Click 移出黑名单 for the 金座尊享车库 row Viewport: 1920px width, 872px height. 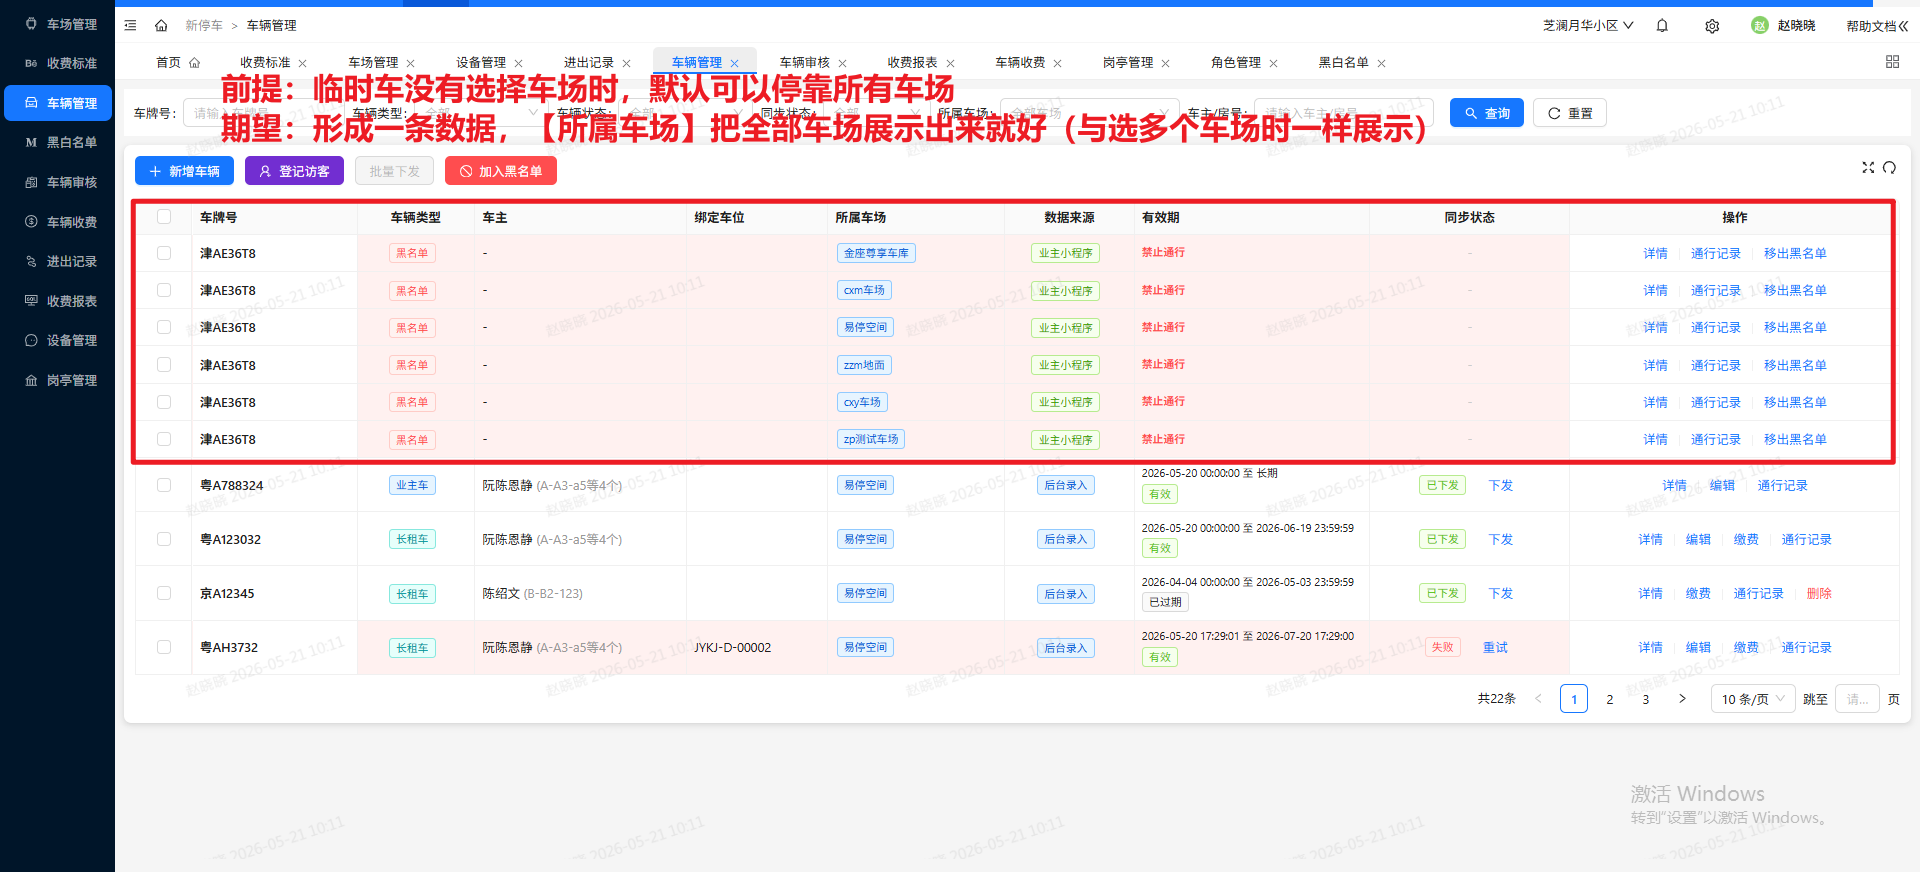[x=1795, y=253]
